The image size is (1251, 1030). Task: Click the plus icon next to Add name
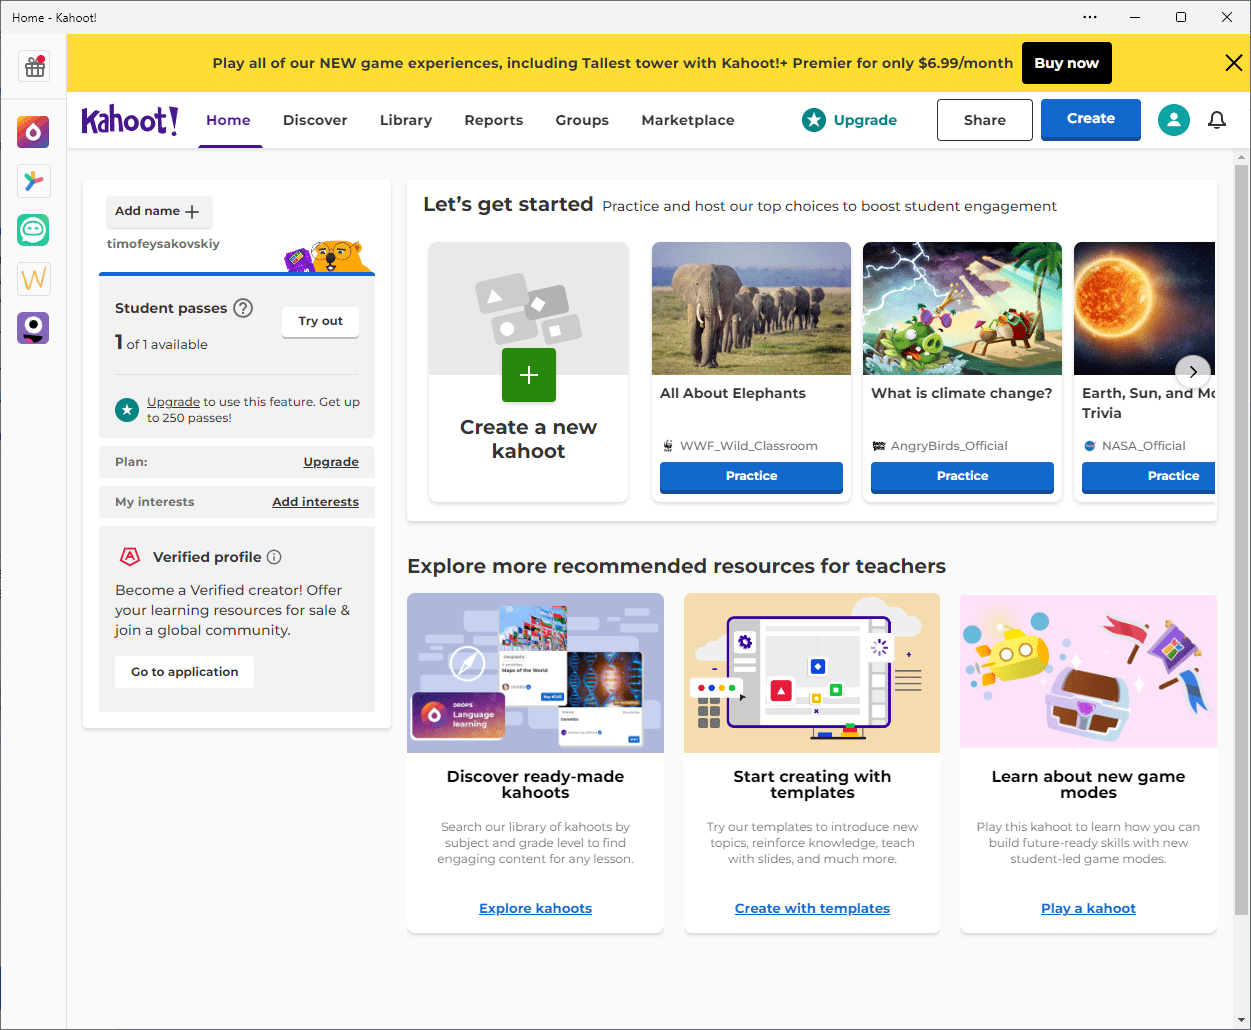pyautogui.click(x=192, y=212)
